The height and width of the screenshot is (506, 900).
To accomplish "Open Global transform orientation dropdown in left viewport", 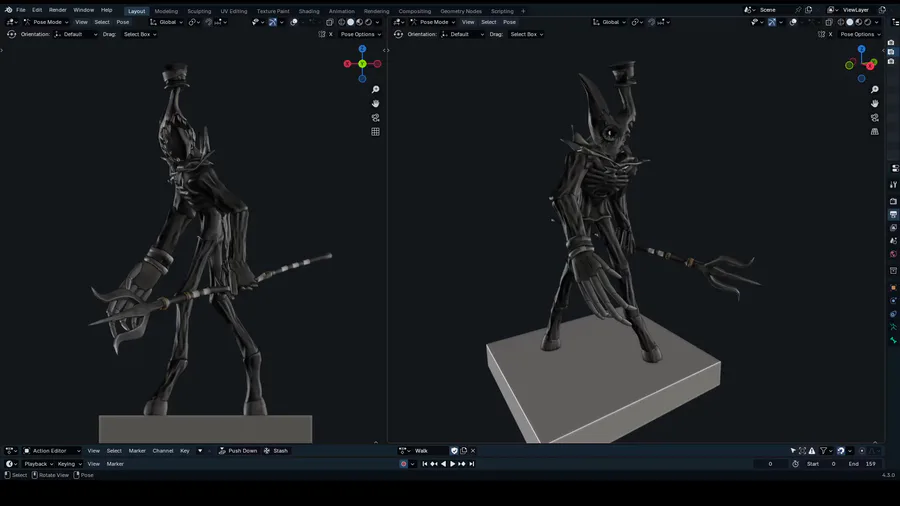I will pyautogui.click(x=166, y=22).
